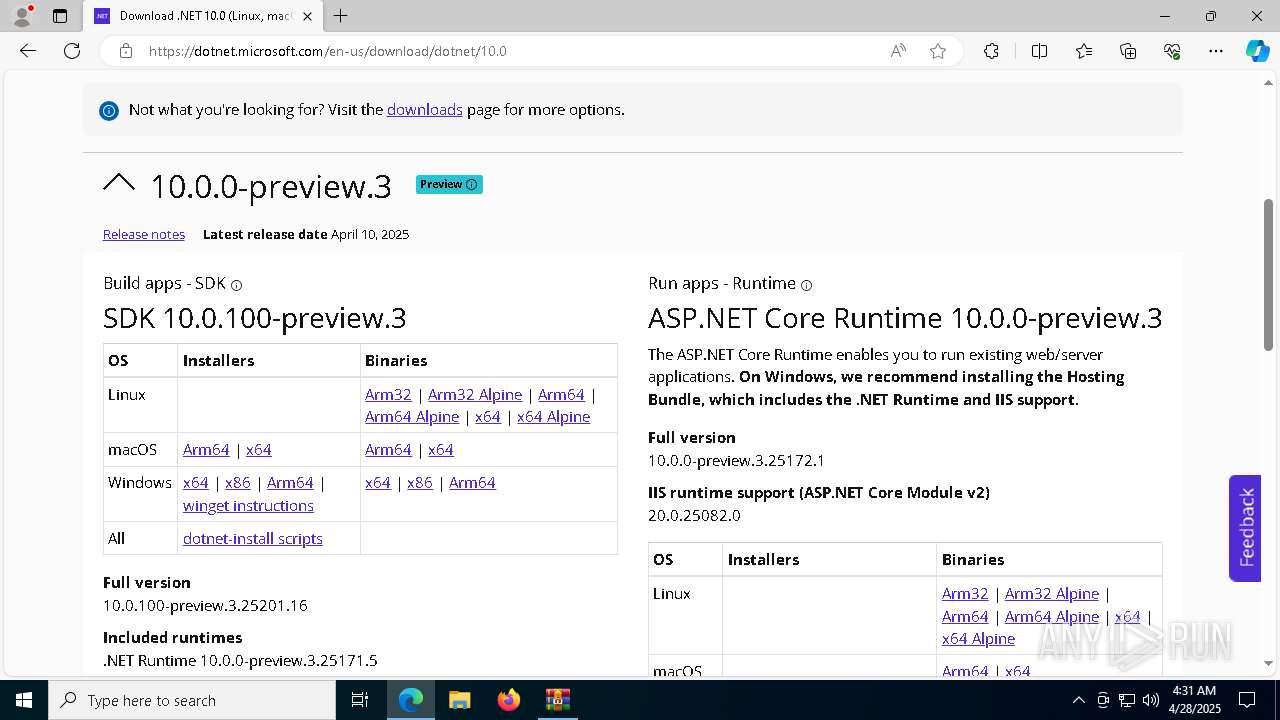Download SDK Linux Arm64 binary
The image size is (1280, 720).
561,394
